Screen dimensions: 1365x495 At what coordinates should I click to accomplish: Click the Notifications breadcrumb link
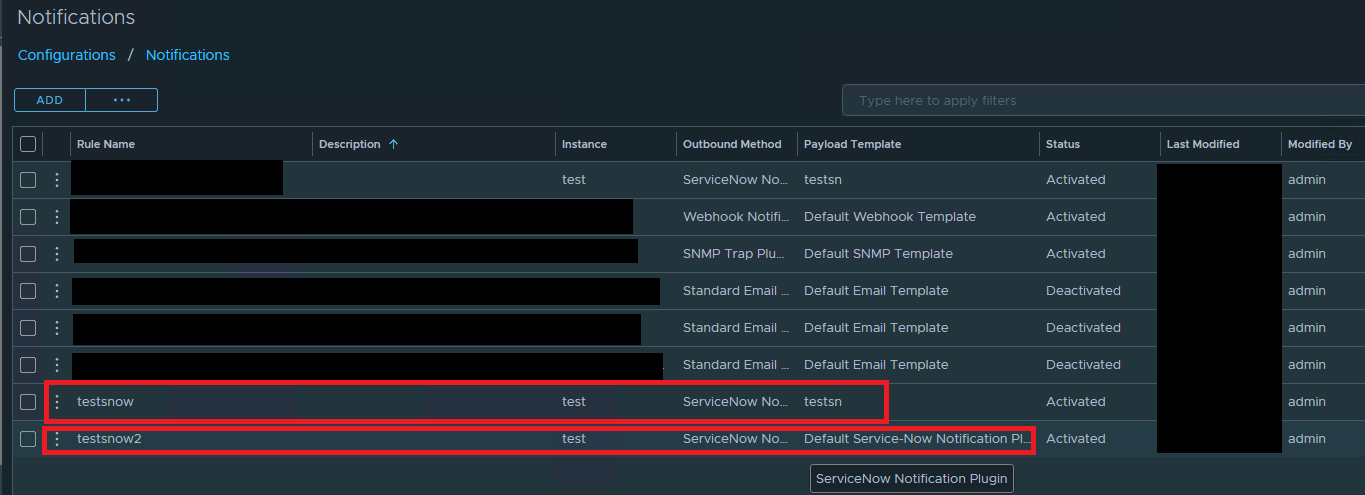coord(188,55)
